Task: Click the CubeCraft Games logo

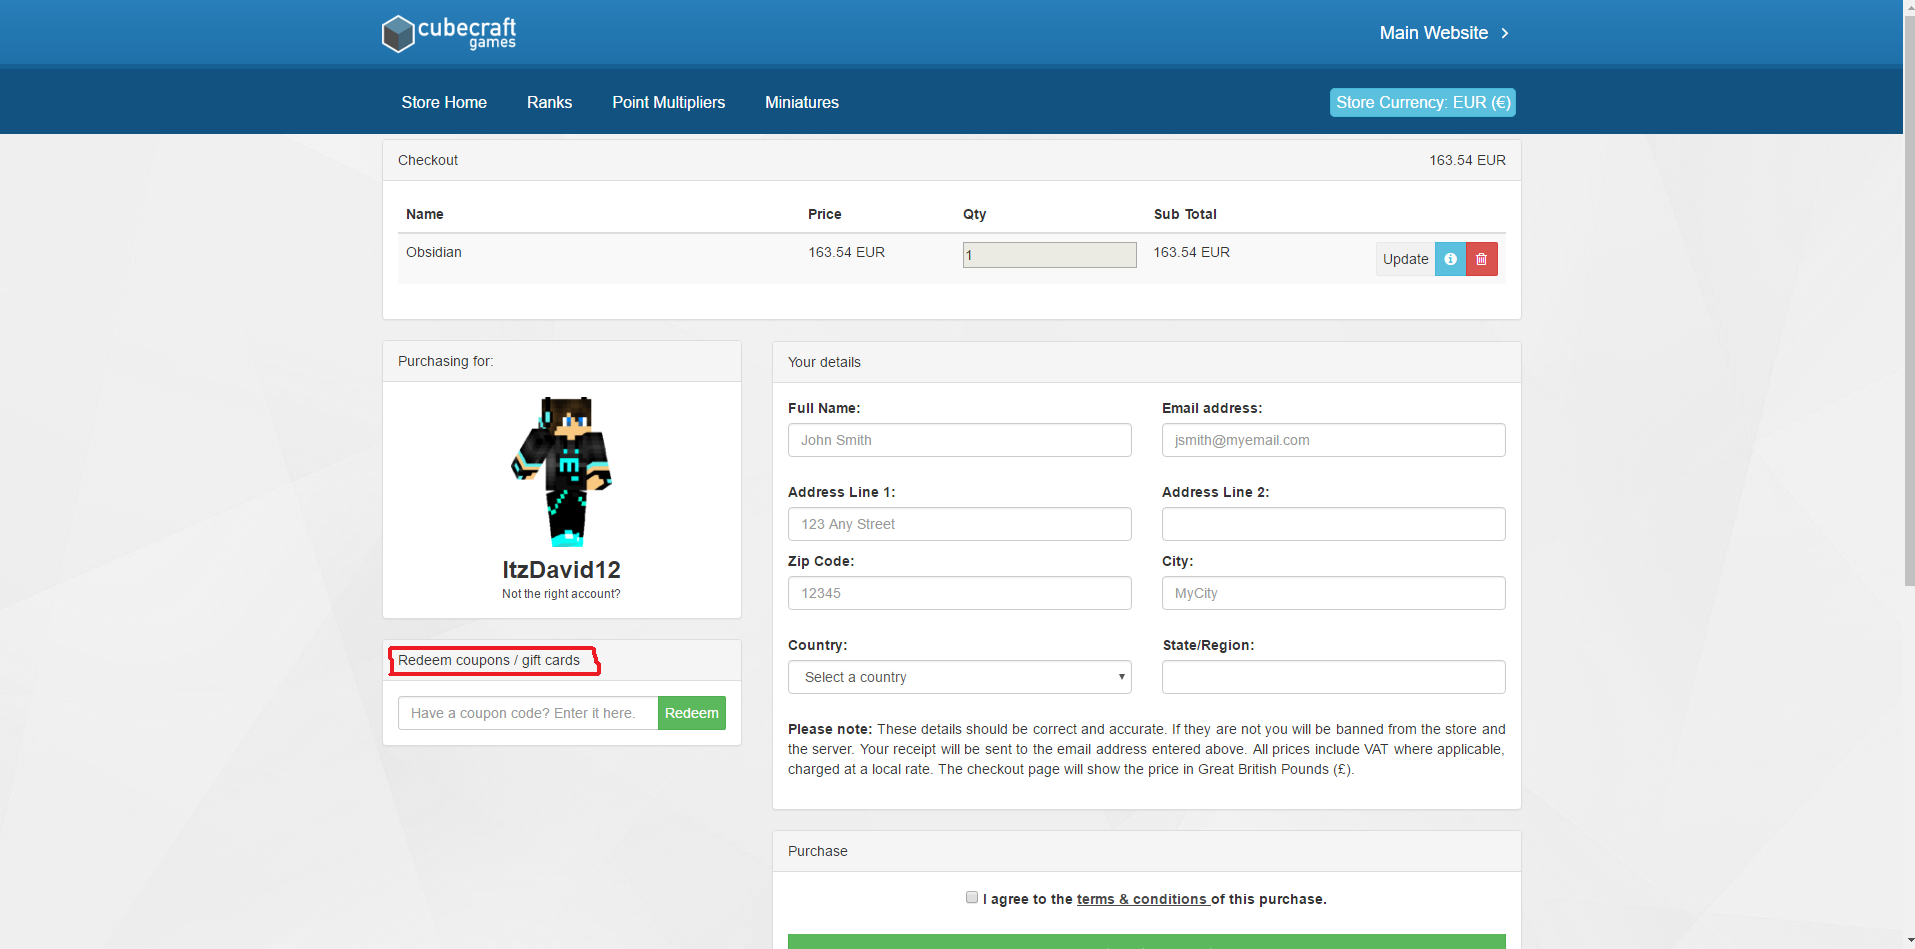Action: 449,33
